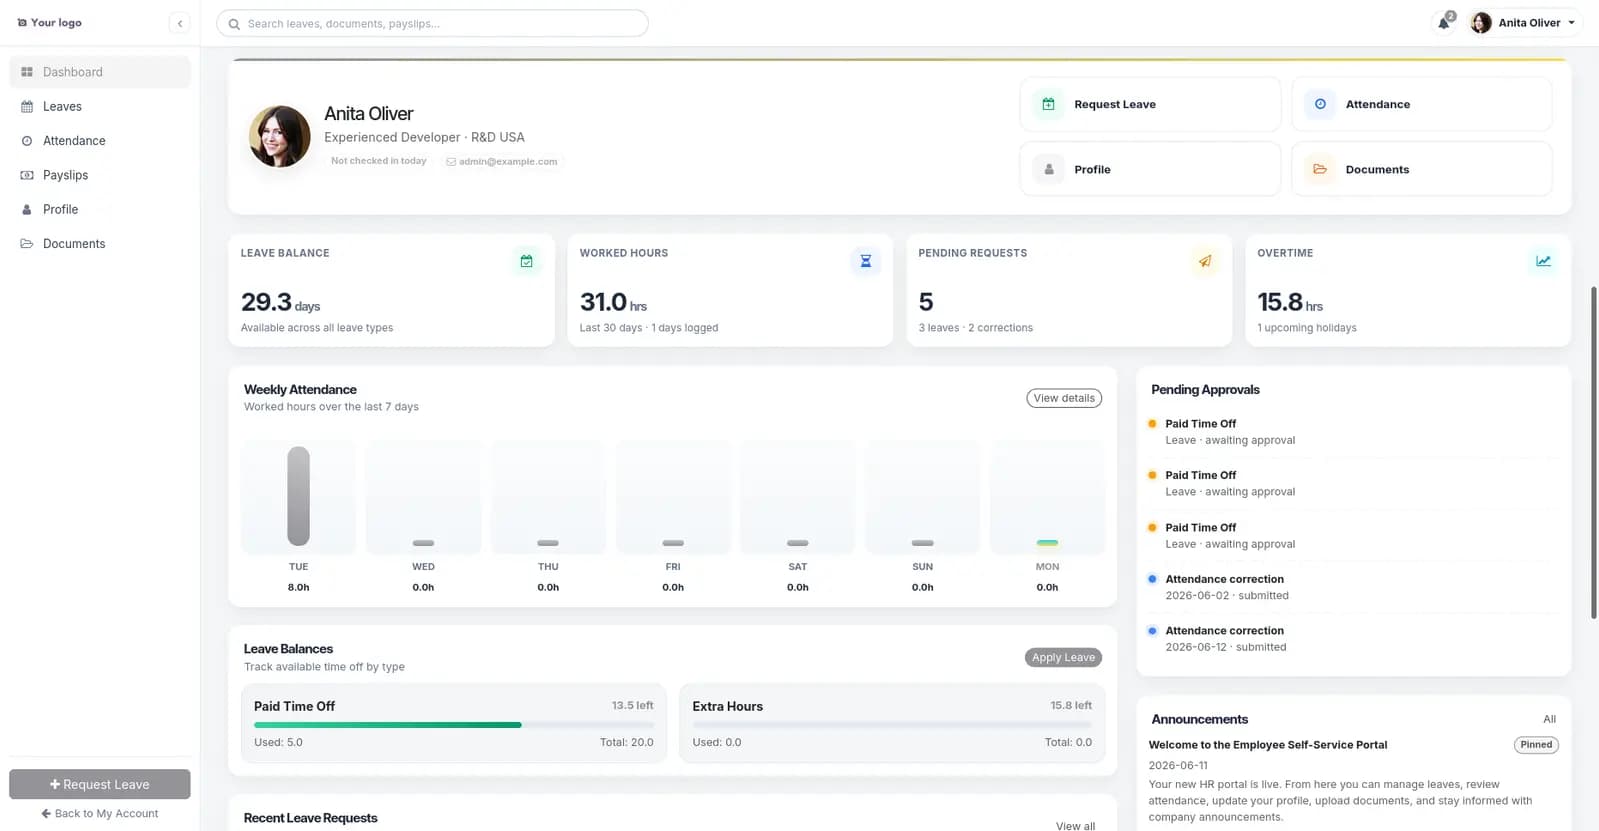Click the Leave Balance calendar icon
The width and height of the screenshot is (1599, 831).
pos(526,261)
